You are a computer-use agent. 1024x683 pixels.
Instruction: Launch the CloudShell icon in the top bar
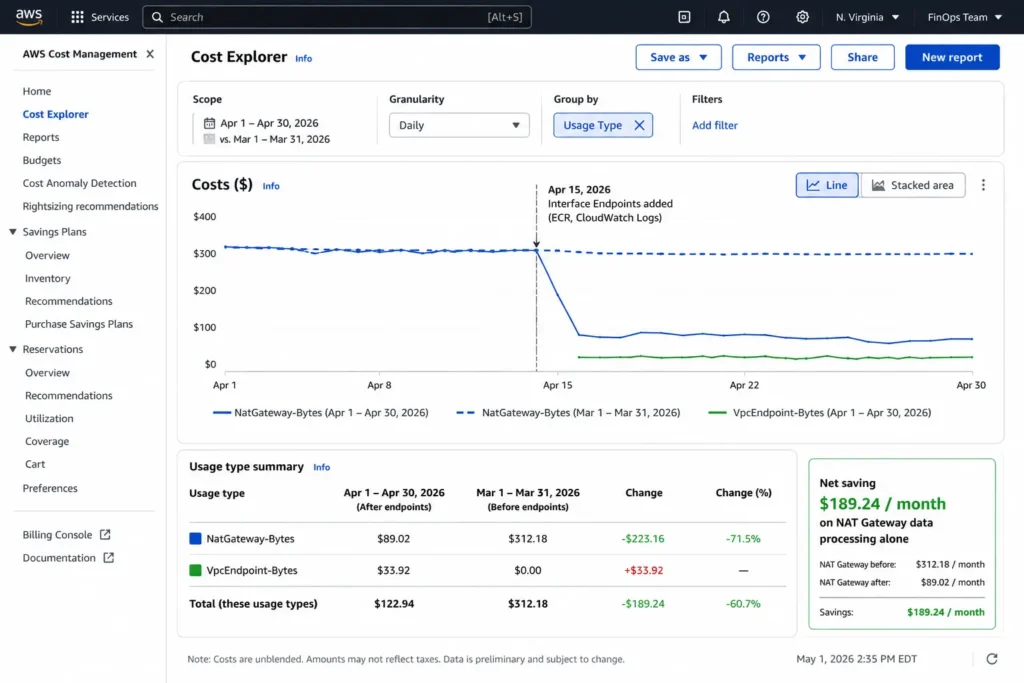tap(684, 17)
